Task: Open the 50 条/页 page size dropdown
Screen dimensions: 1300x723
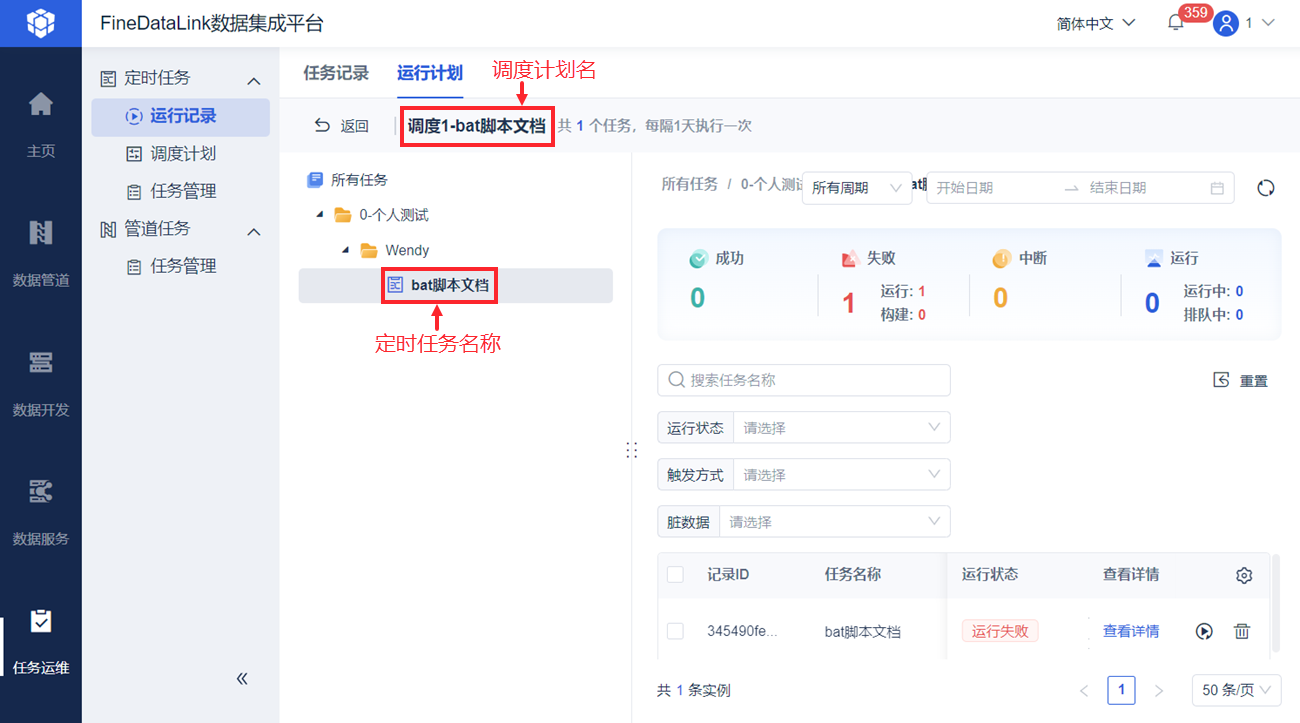Action: tap(1236, 690)
